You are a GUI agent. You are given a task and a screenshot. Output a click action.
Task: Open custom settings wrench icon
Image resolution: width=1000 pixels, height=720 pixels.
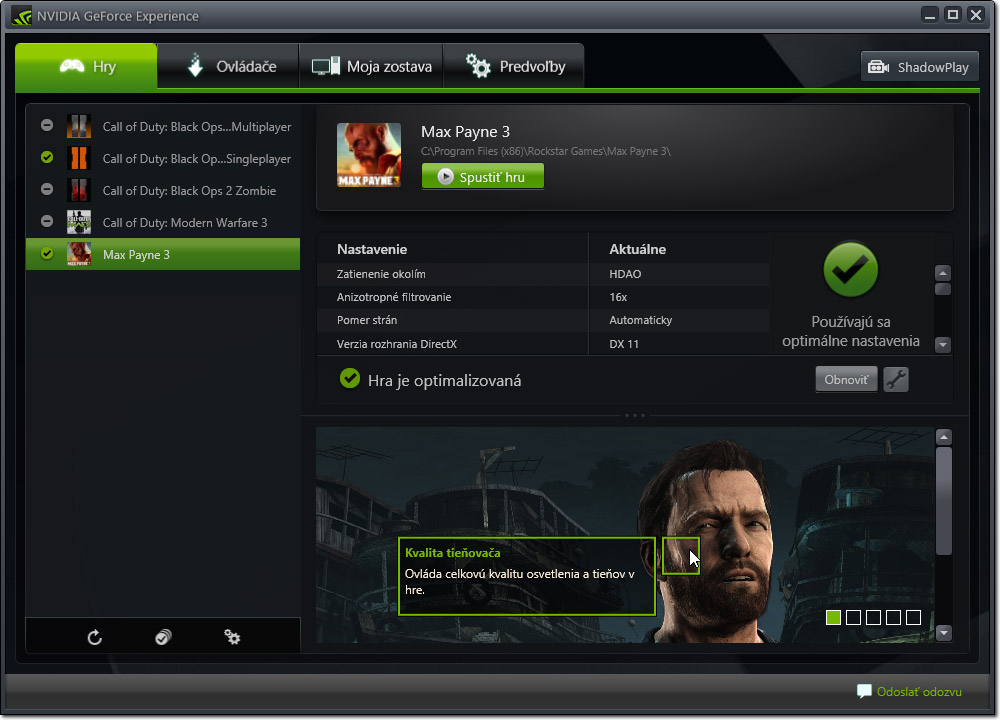pyautogui.click(x=896, y=379)
